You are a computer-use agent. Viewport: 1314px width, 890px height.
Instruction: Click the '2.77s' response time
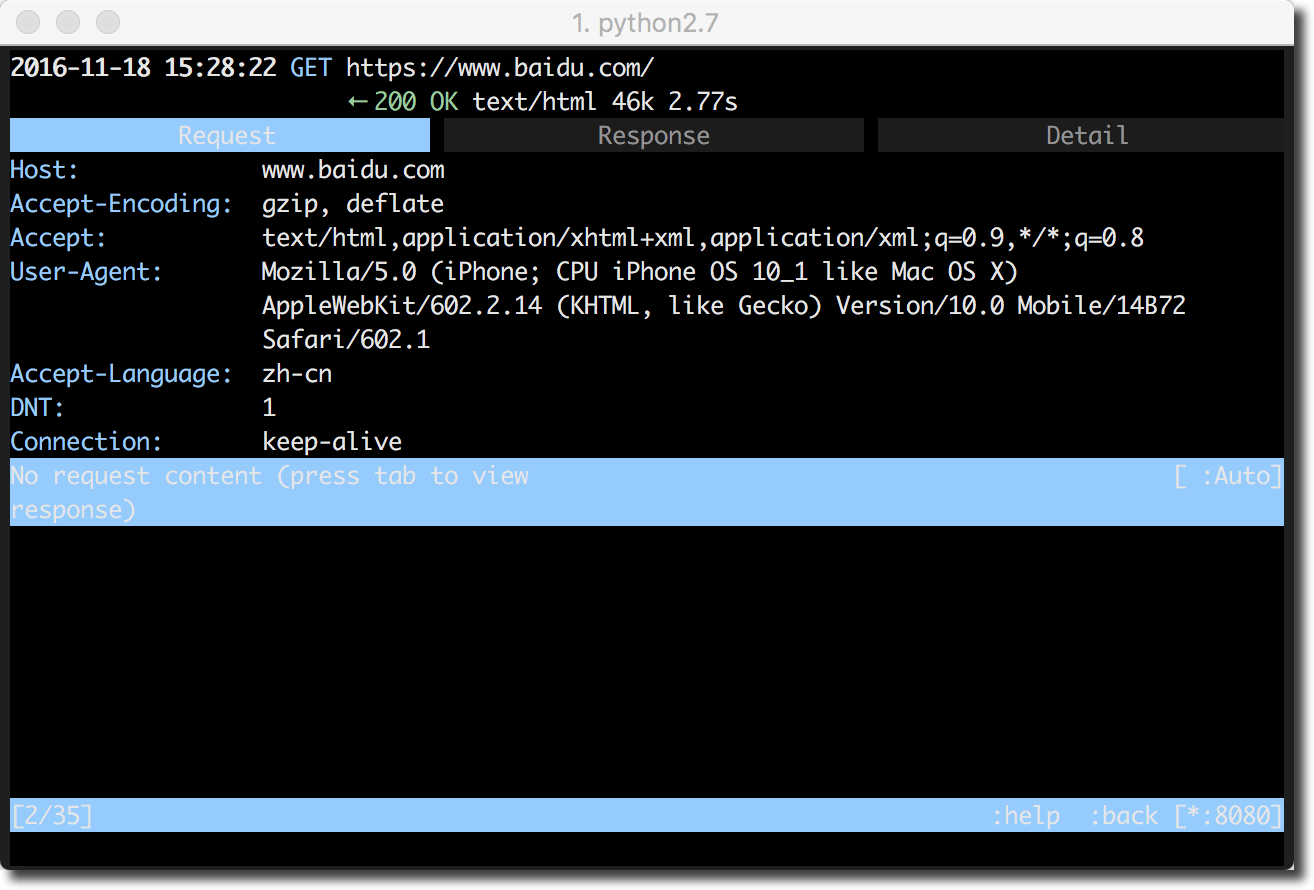703,102
